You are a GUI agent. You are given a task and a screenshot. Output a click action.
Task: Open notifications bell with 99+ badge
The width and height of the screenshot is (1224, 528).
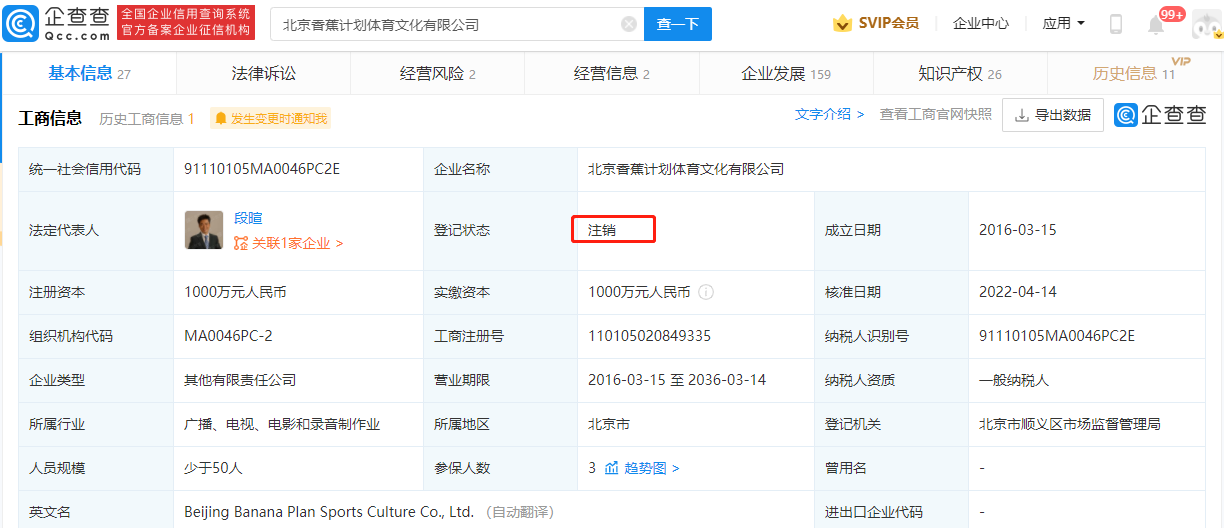[1157, 24]
